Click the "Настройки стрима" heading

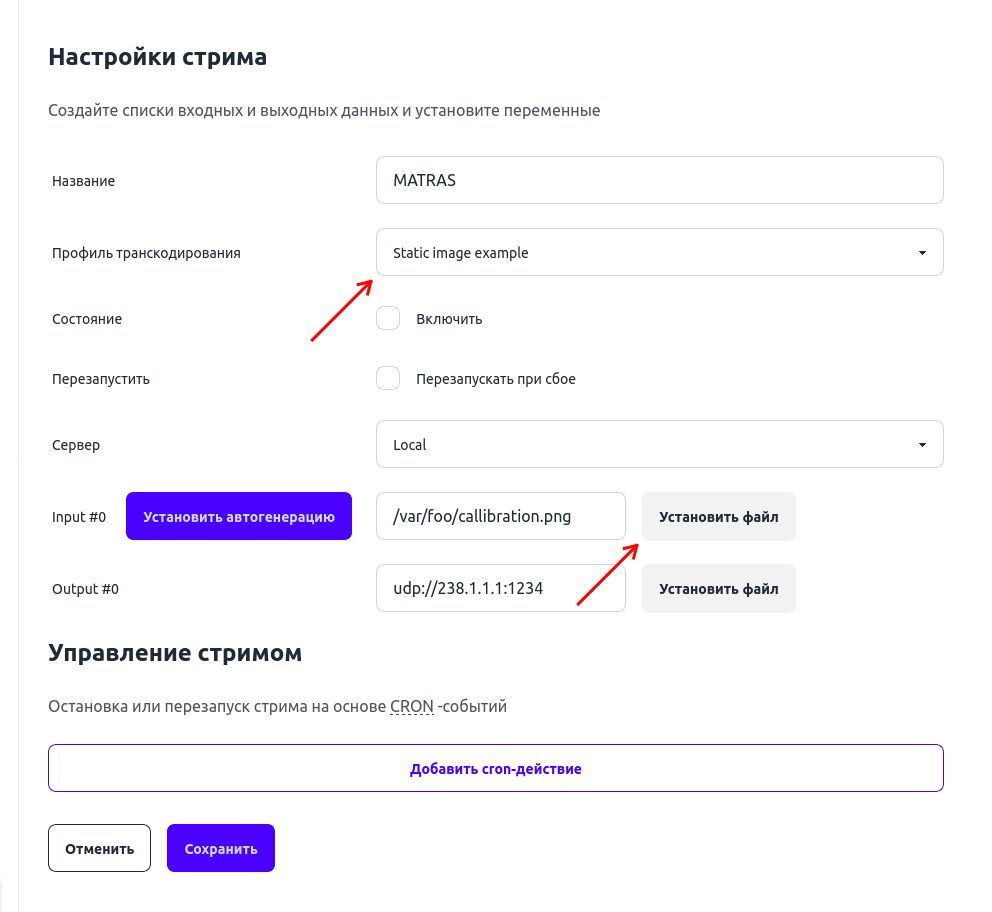tap(157, 57)
